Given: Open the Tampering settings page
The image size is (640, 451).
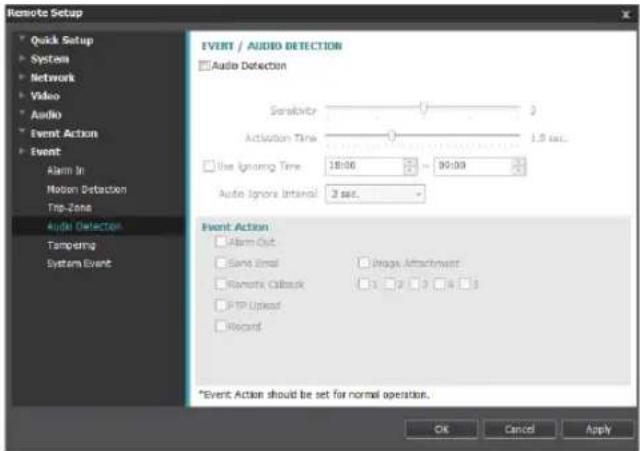Looking at the screenshot, I should tap(71, 245).
